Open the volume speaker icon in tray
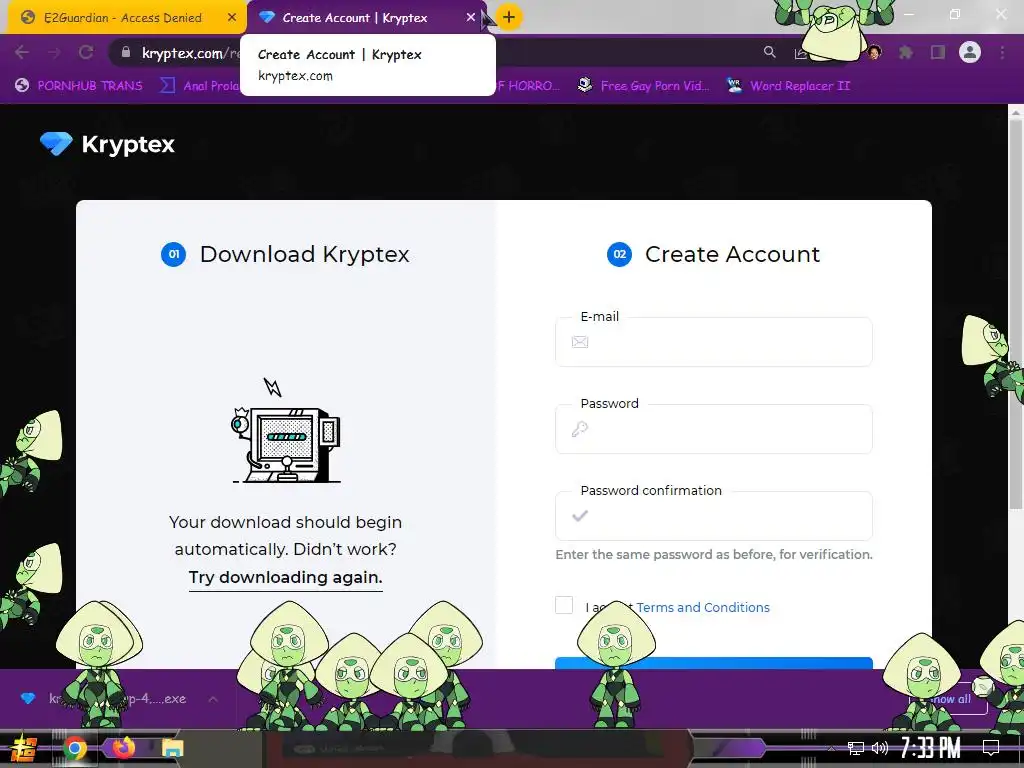The width and height of the screenshot is (1024, 768). pyautogui.click(x=880, y=748)
